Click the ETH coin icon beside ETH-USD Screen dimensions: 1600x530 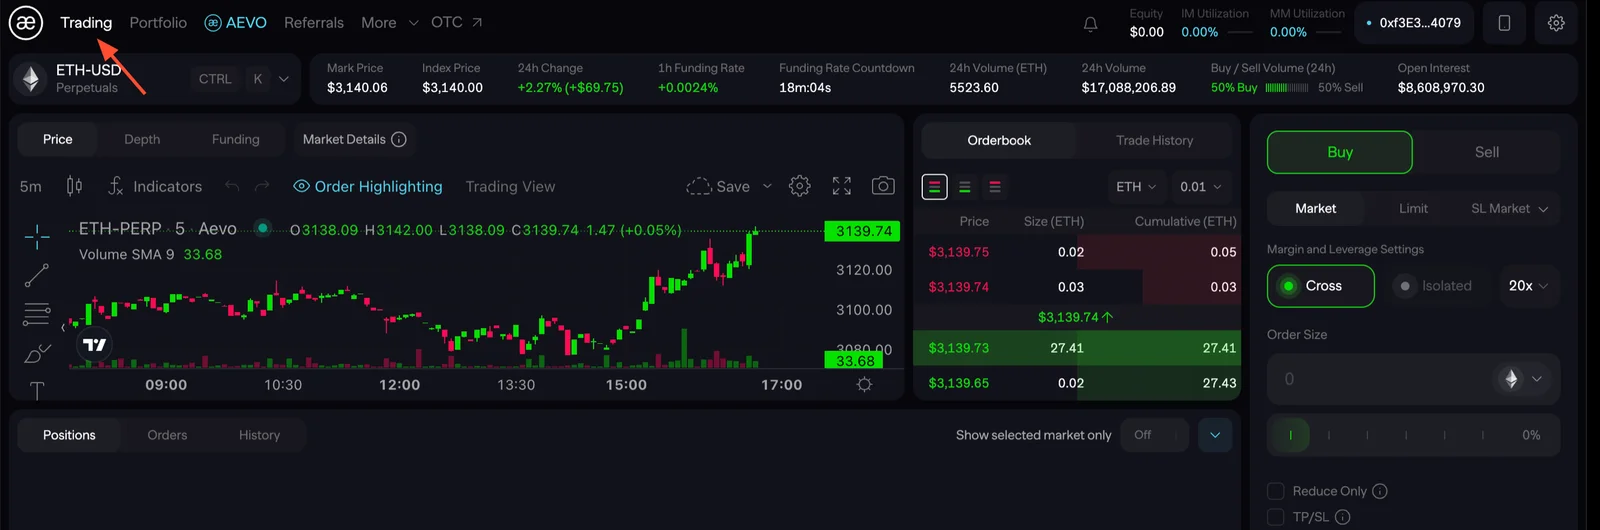tap(31, 79)
